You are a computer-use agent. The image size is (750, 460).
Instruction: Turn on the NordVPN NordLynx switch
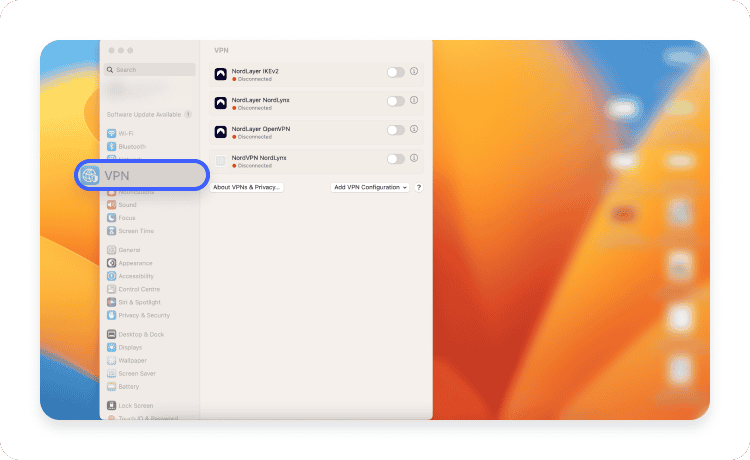click(x=396, y=159)
